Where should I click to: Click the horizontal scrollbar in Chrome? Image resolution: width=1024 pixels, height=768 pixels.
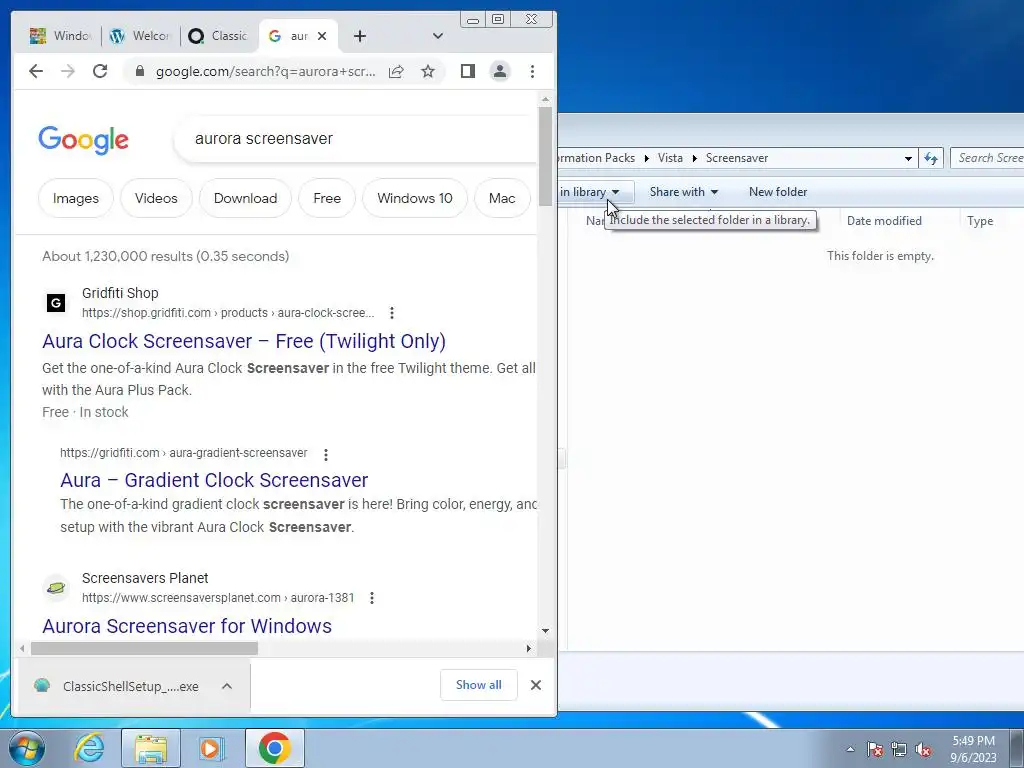coord(144,648)
